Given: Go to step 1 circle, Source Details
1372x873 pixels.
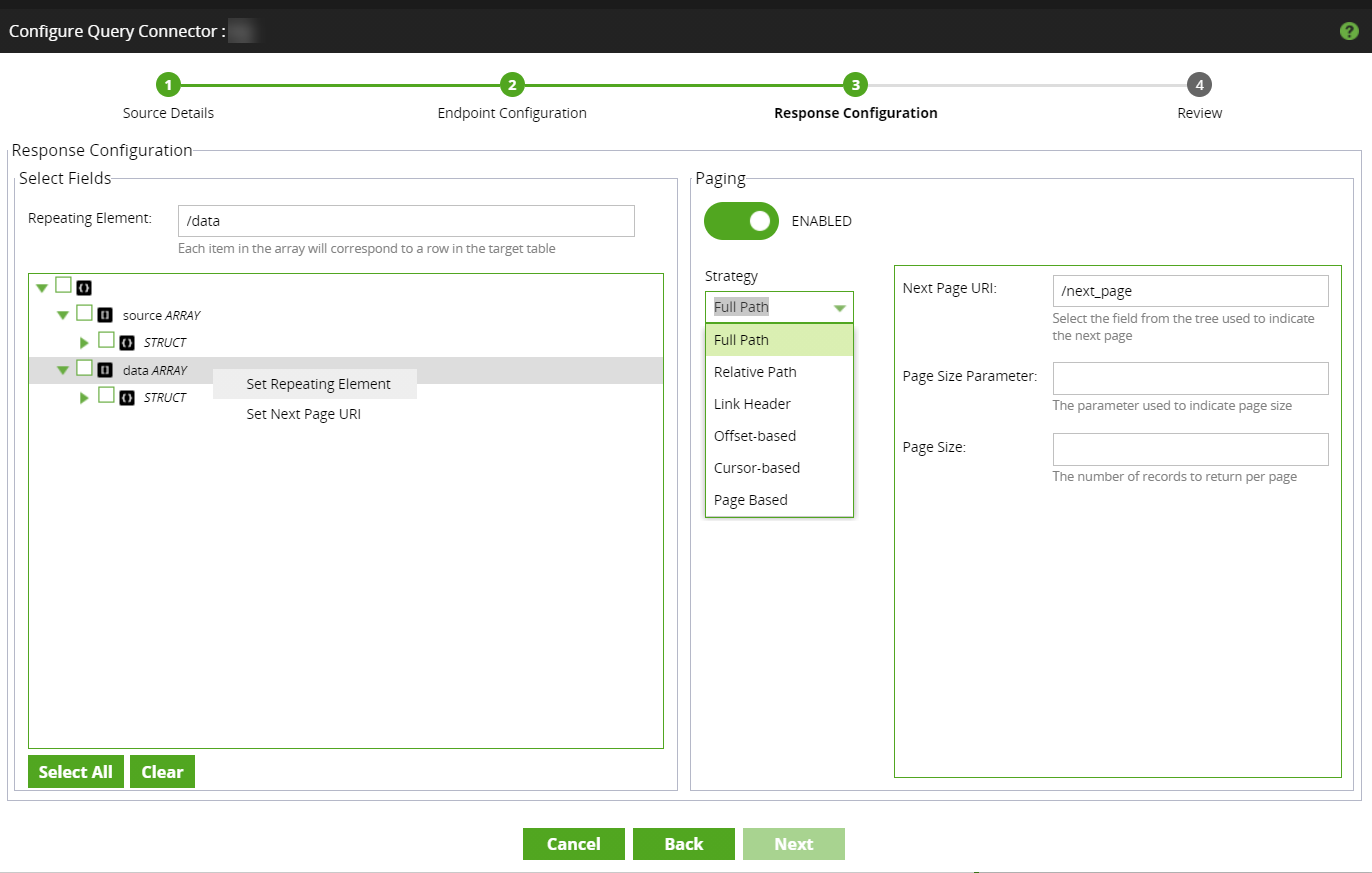Looking at the screenshot, I should tap(168, 85).
